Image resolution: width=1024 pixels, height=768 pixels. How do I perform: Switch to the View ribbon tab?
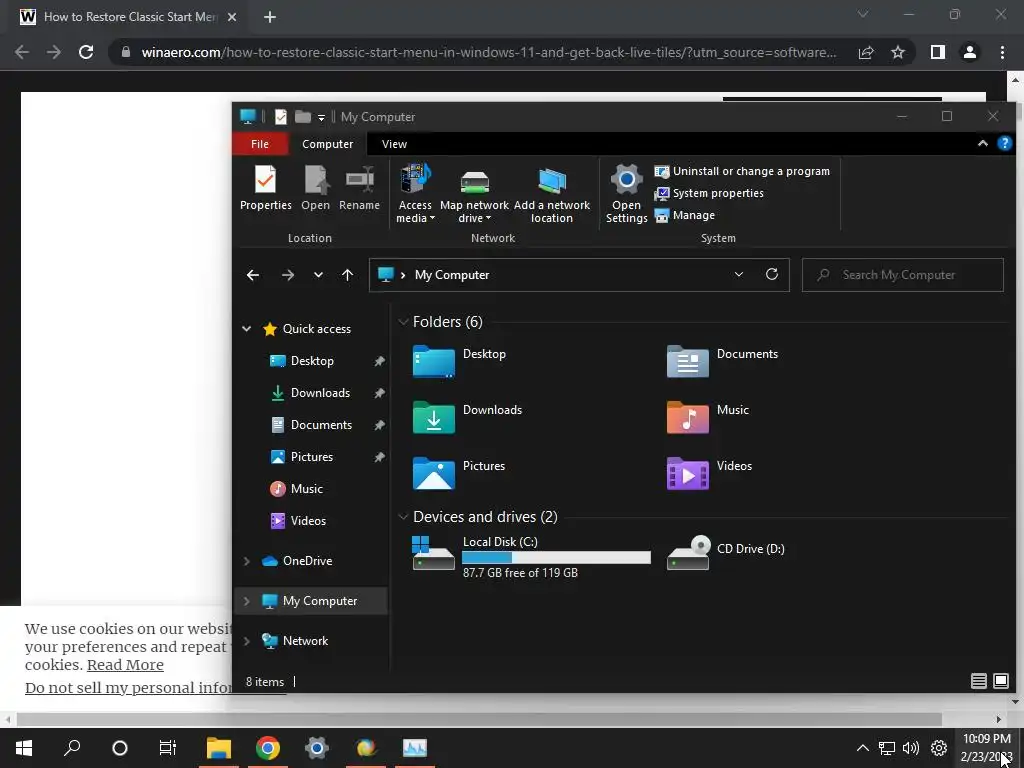pos(394,144)
